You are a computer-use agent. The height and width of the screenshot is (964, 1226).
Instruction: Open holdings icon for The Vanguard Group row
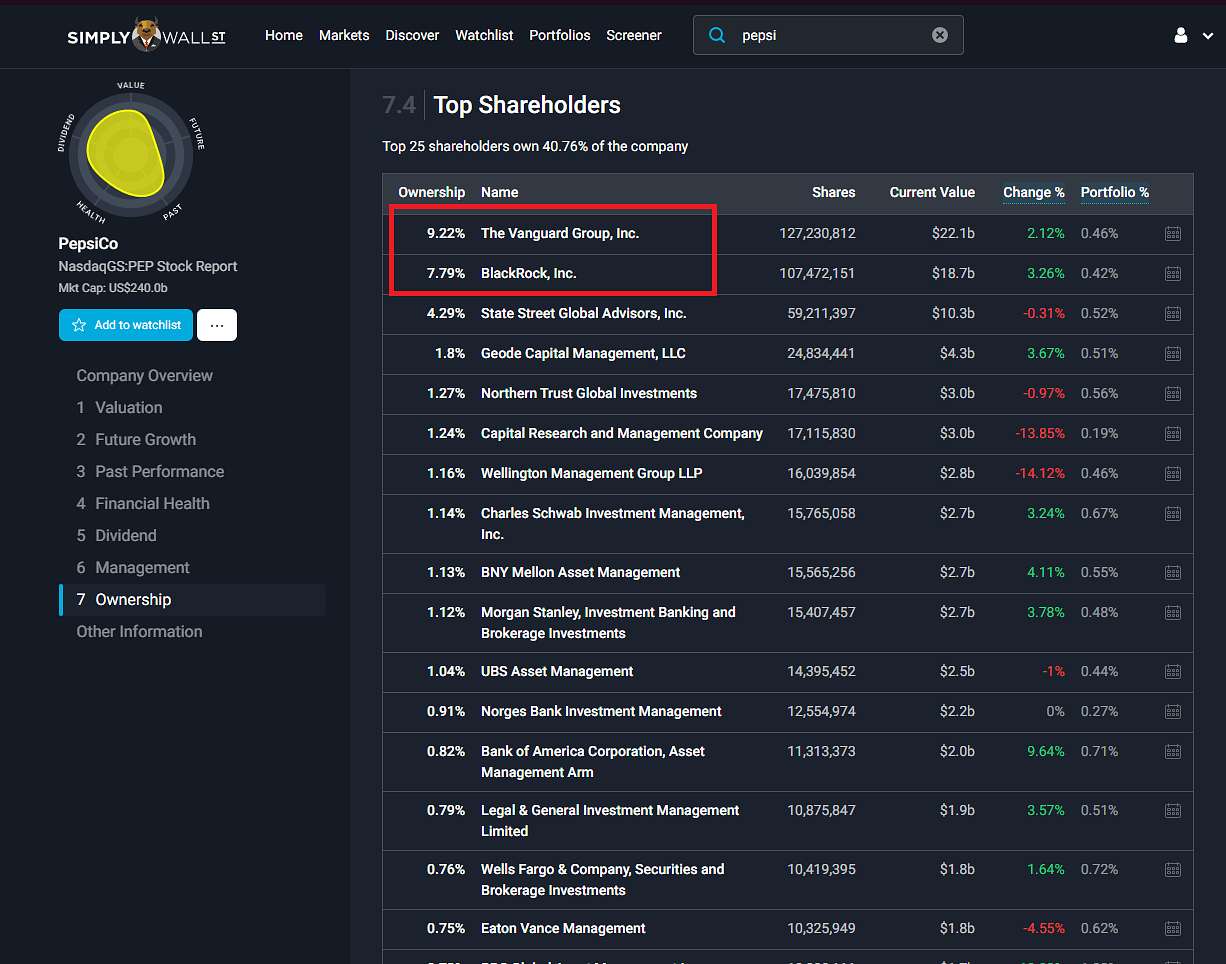[x=1173, y=233]
